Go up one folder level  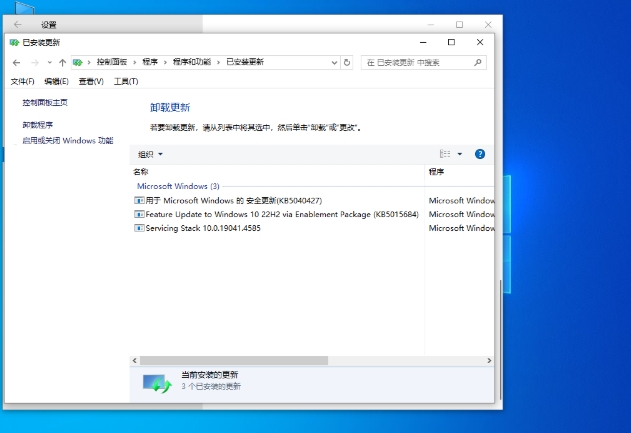click(62, 62)
